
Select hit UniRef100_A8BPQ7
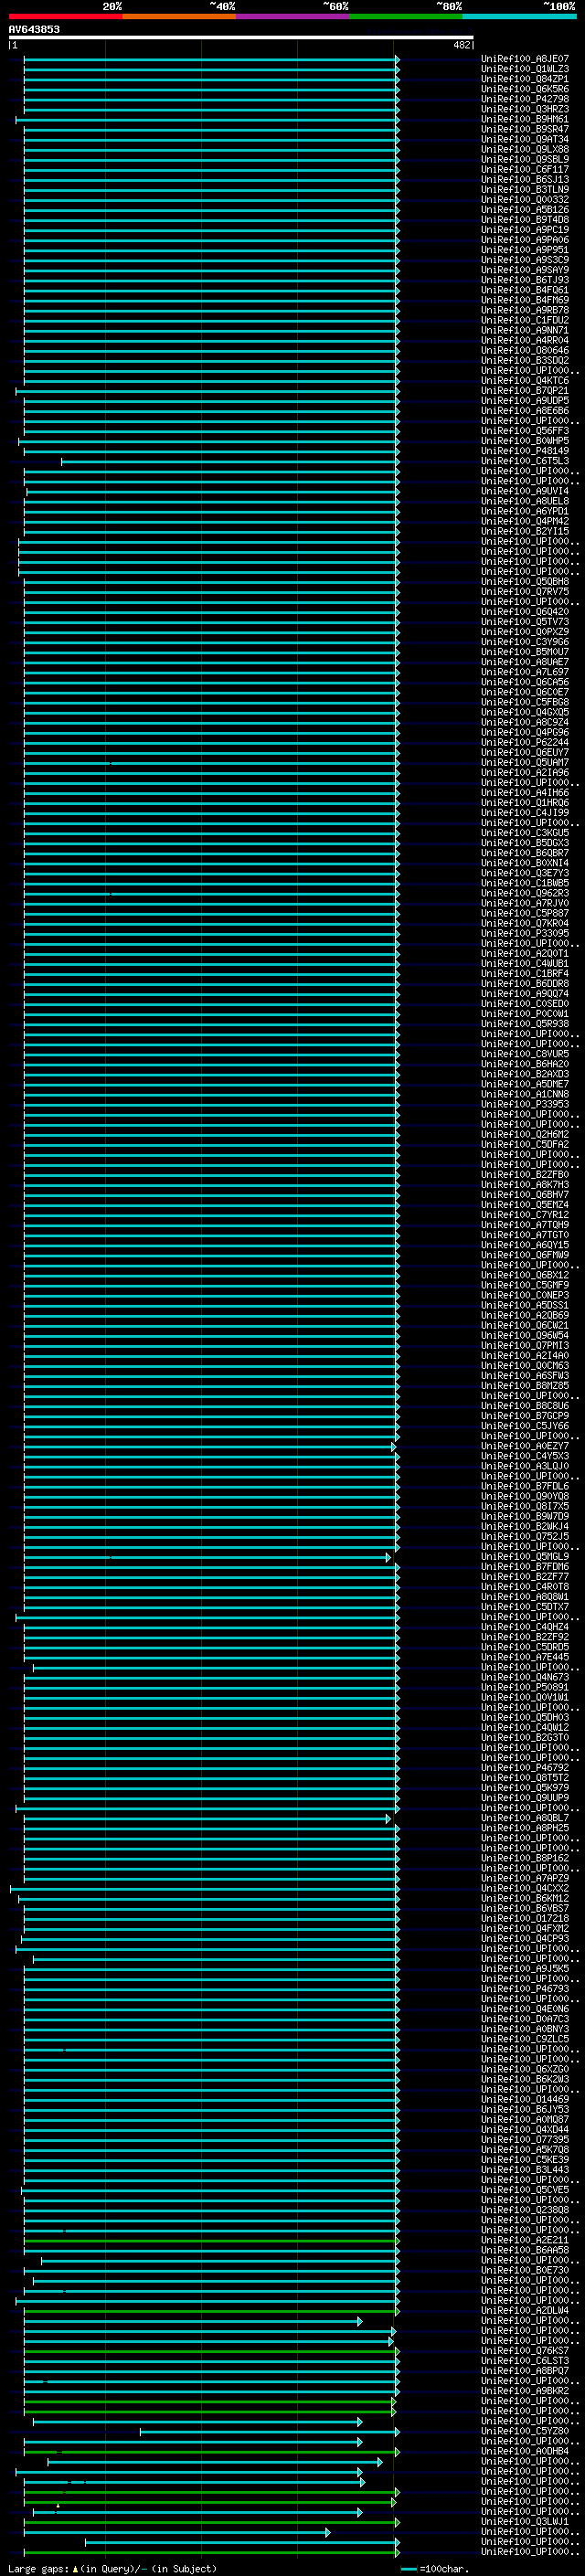click(x=525, y=2371)
